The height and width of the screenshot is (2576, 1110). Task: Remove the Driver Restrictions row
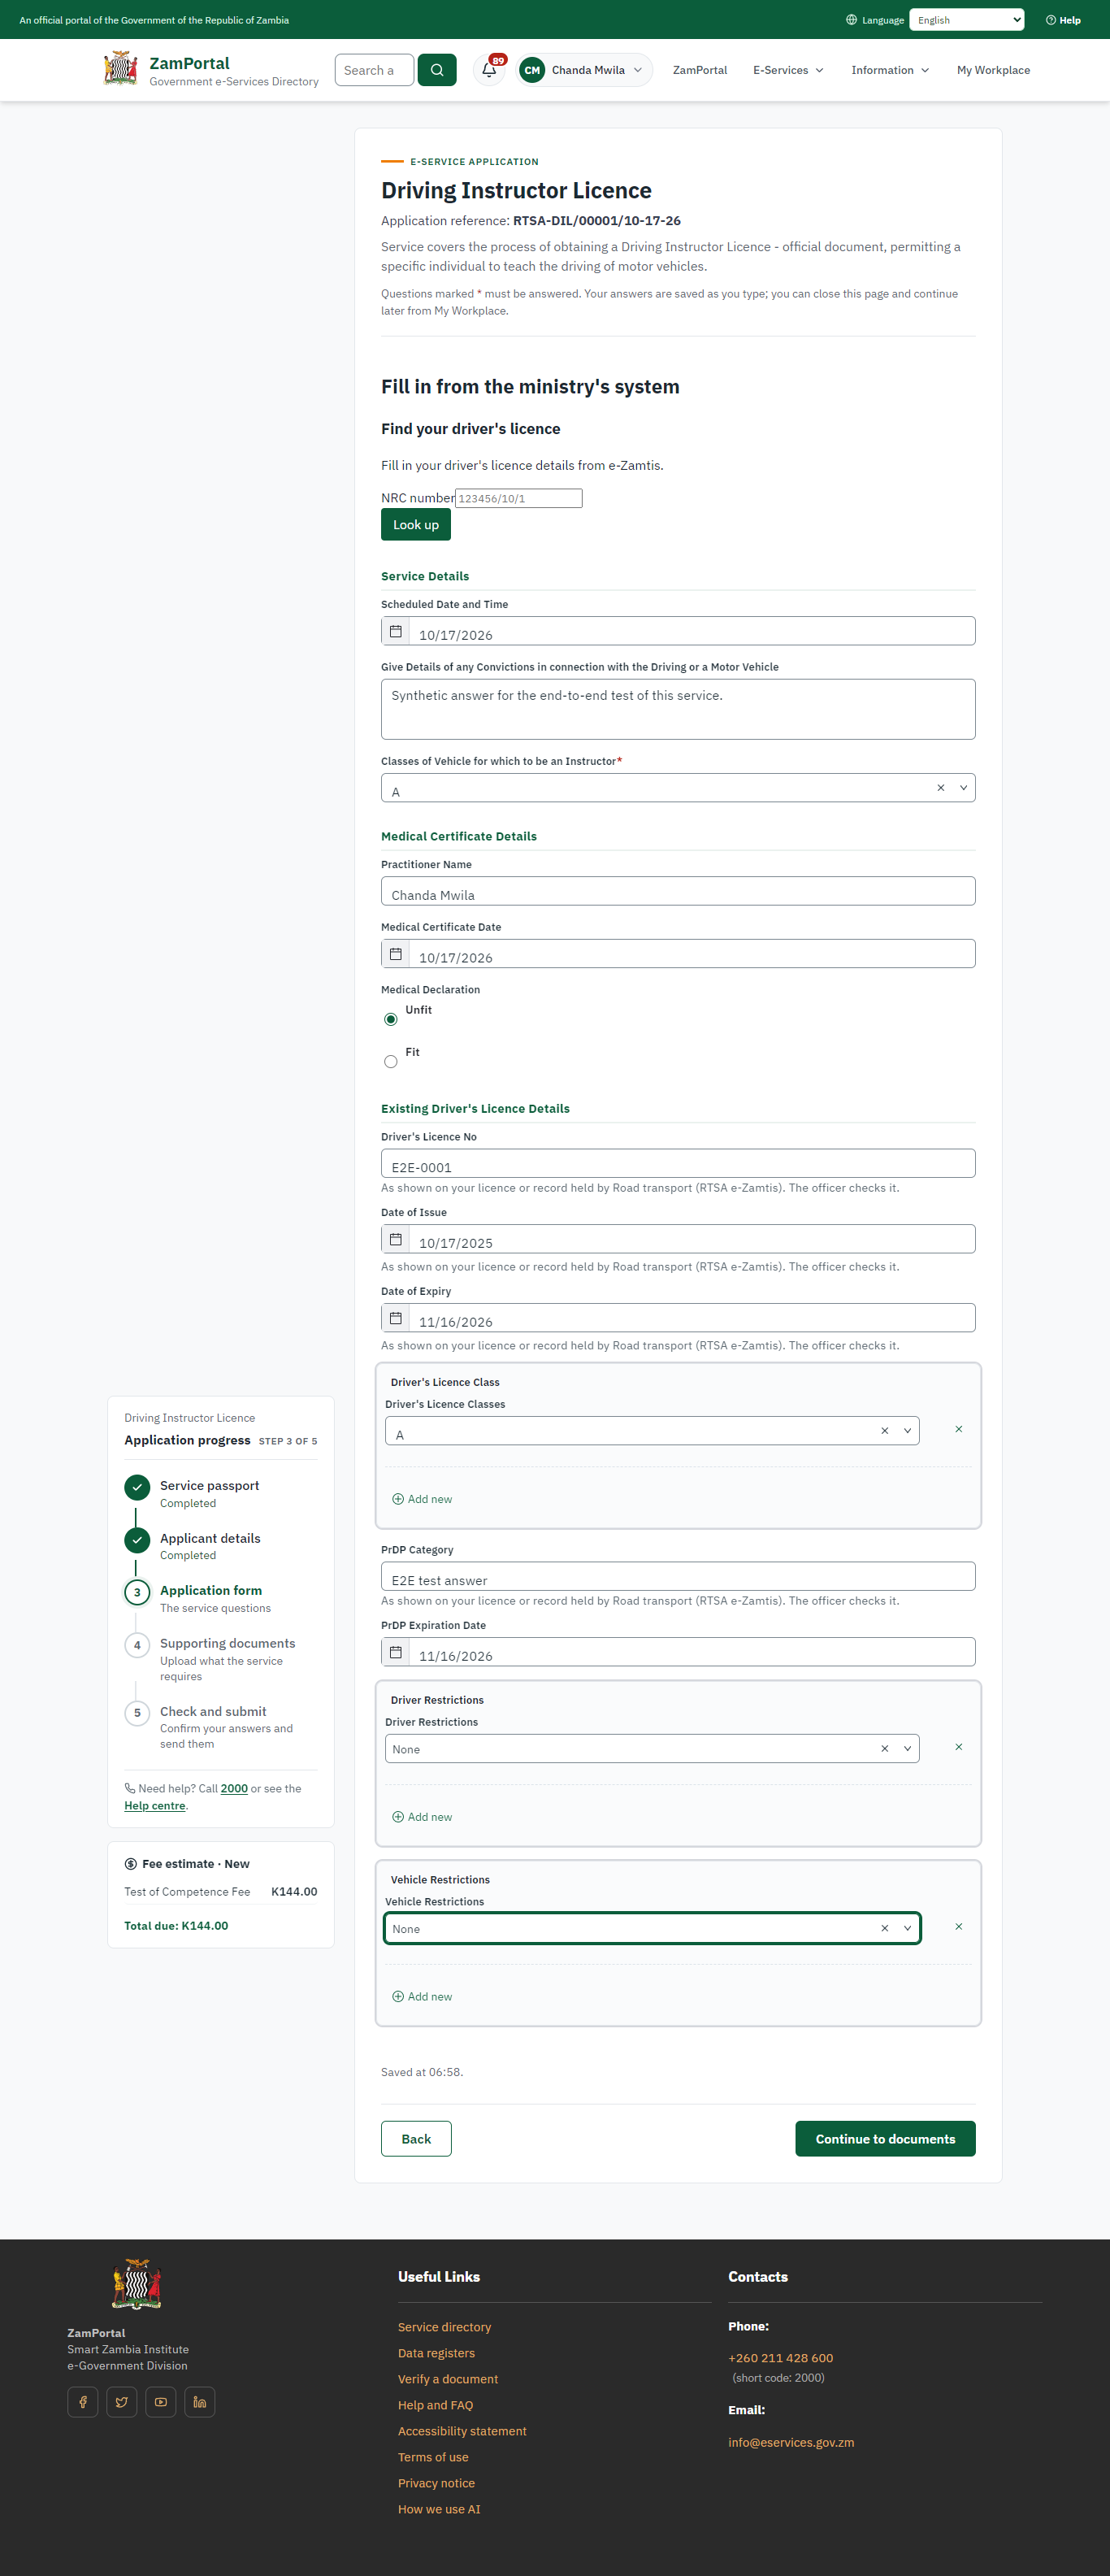click(958, 1747)
